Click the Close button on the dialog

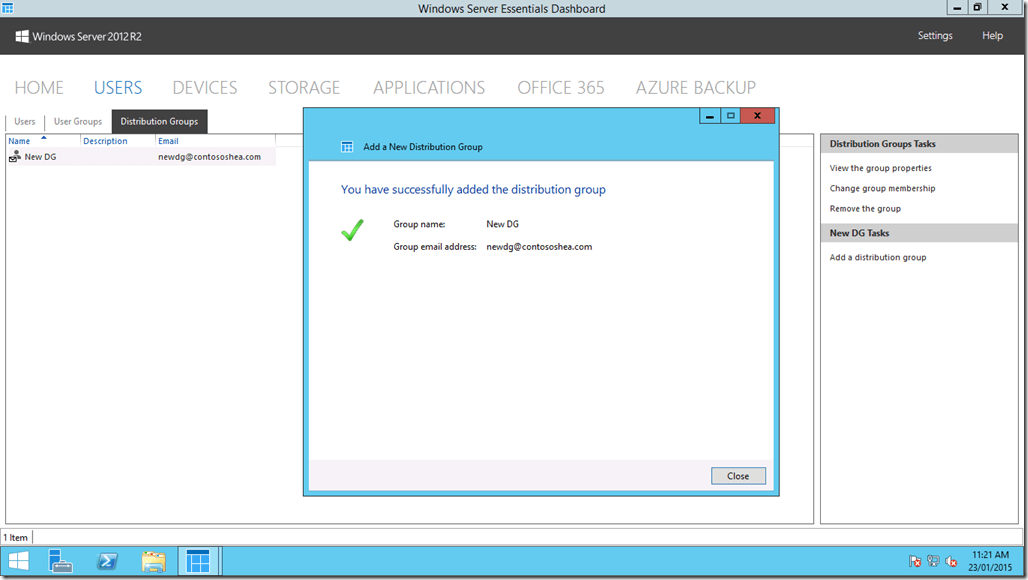click(x=738, y=475)
